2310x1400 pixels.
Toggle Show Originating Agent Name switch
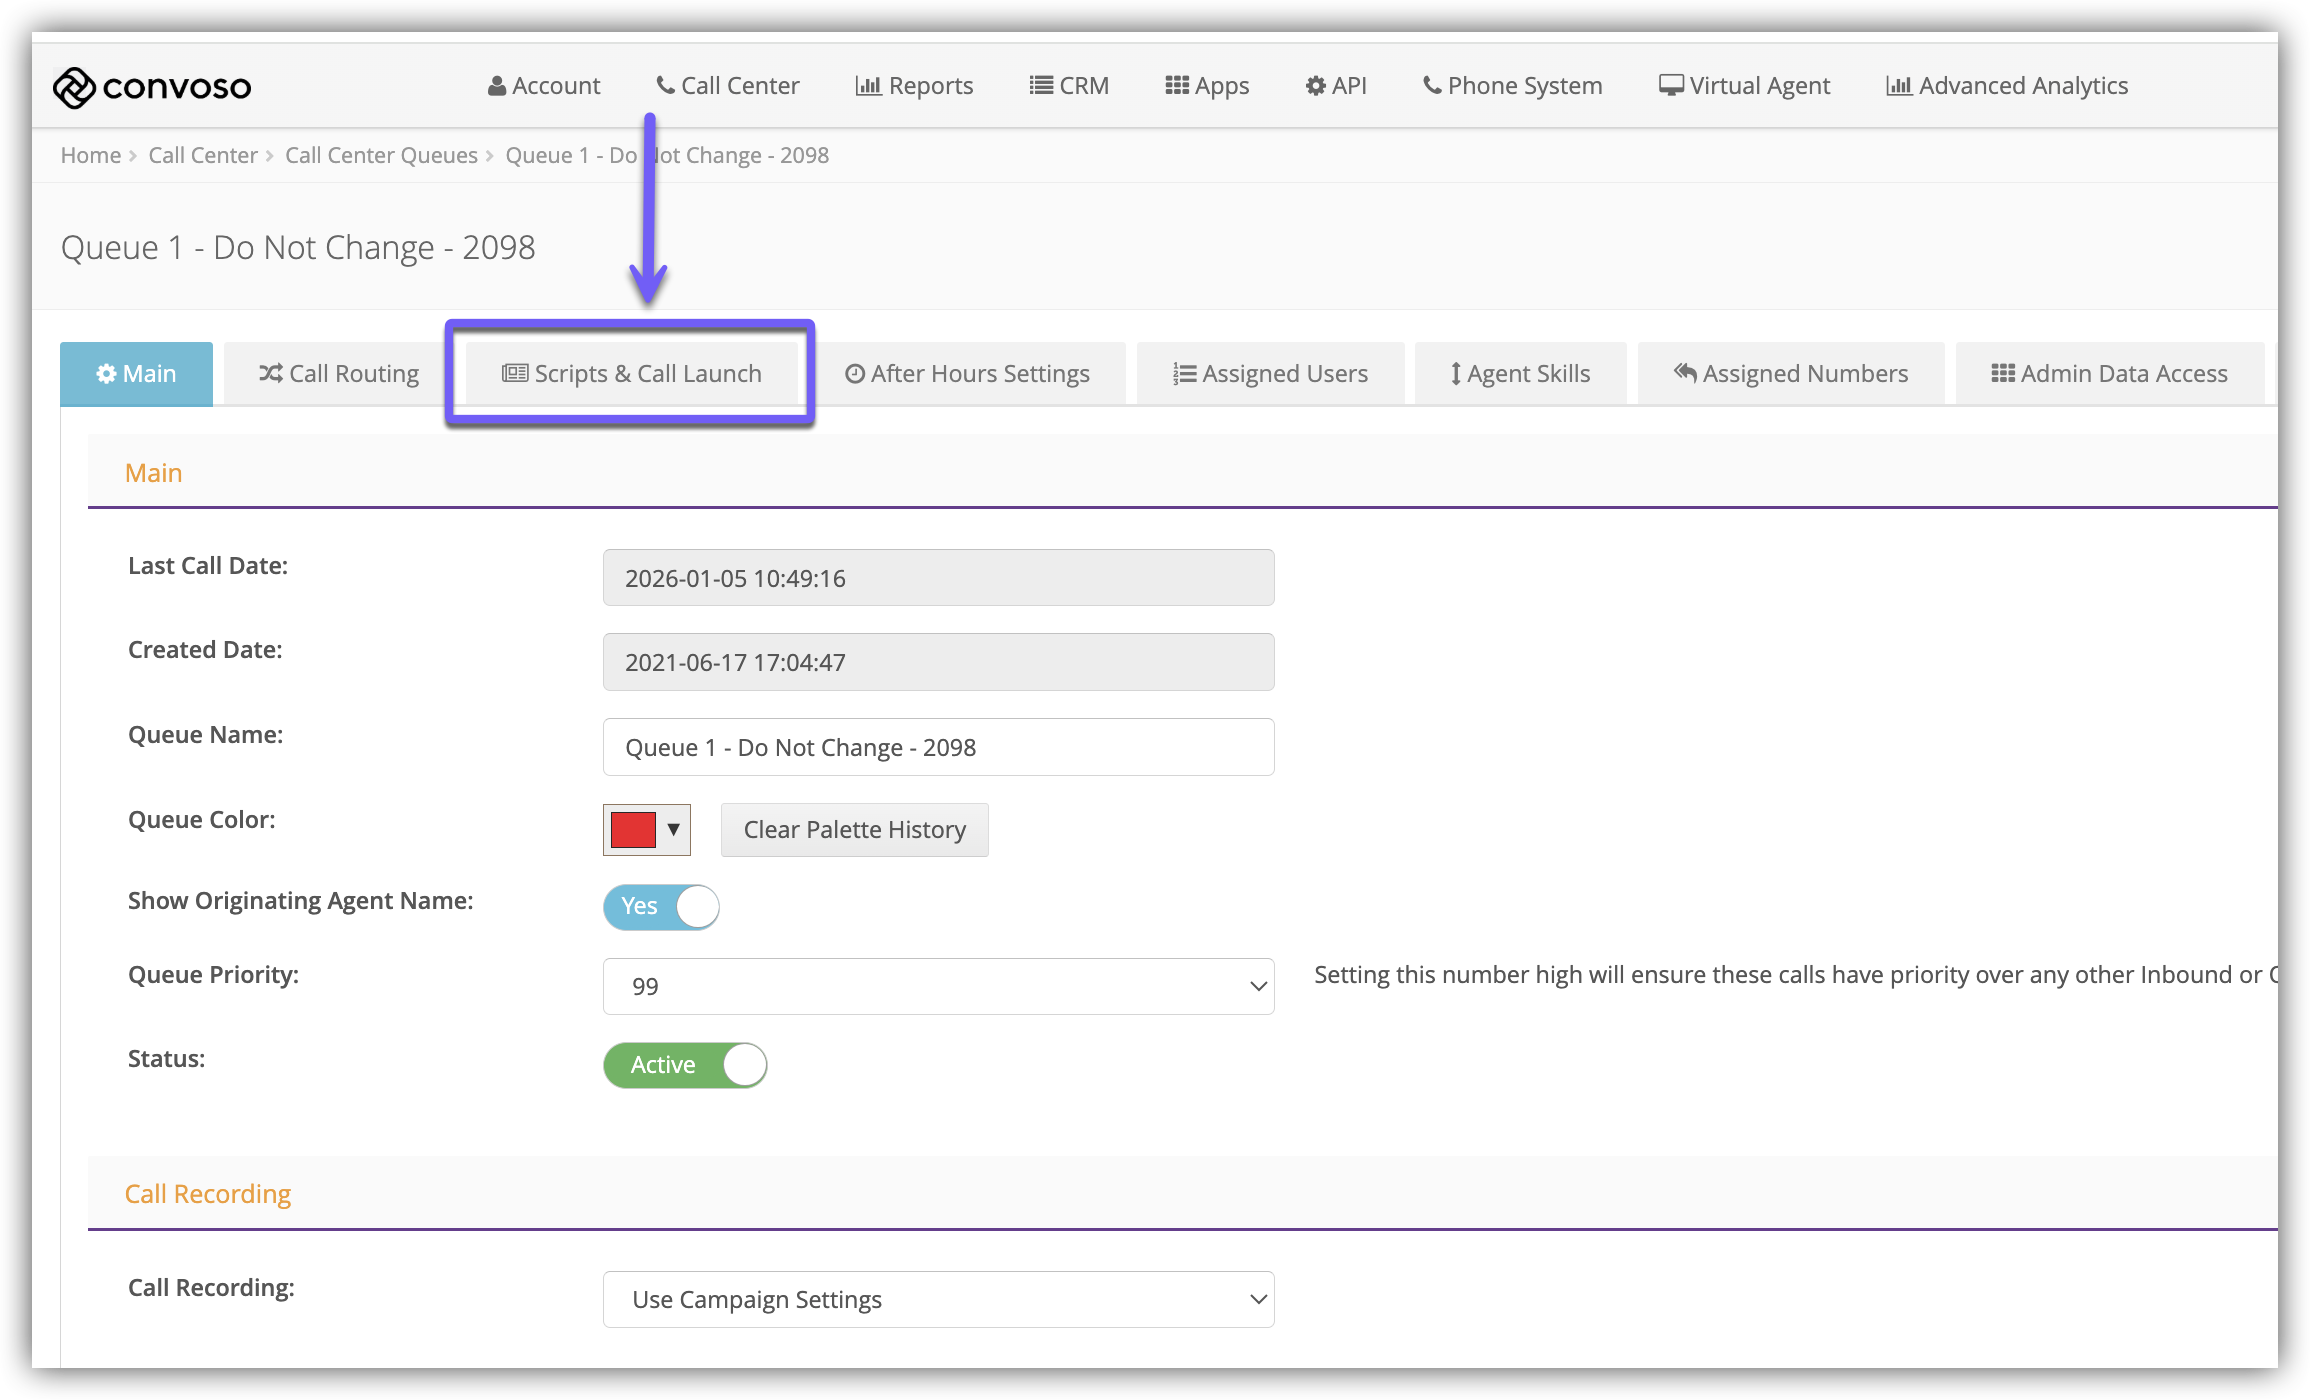point(661,907)
